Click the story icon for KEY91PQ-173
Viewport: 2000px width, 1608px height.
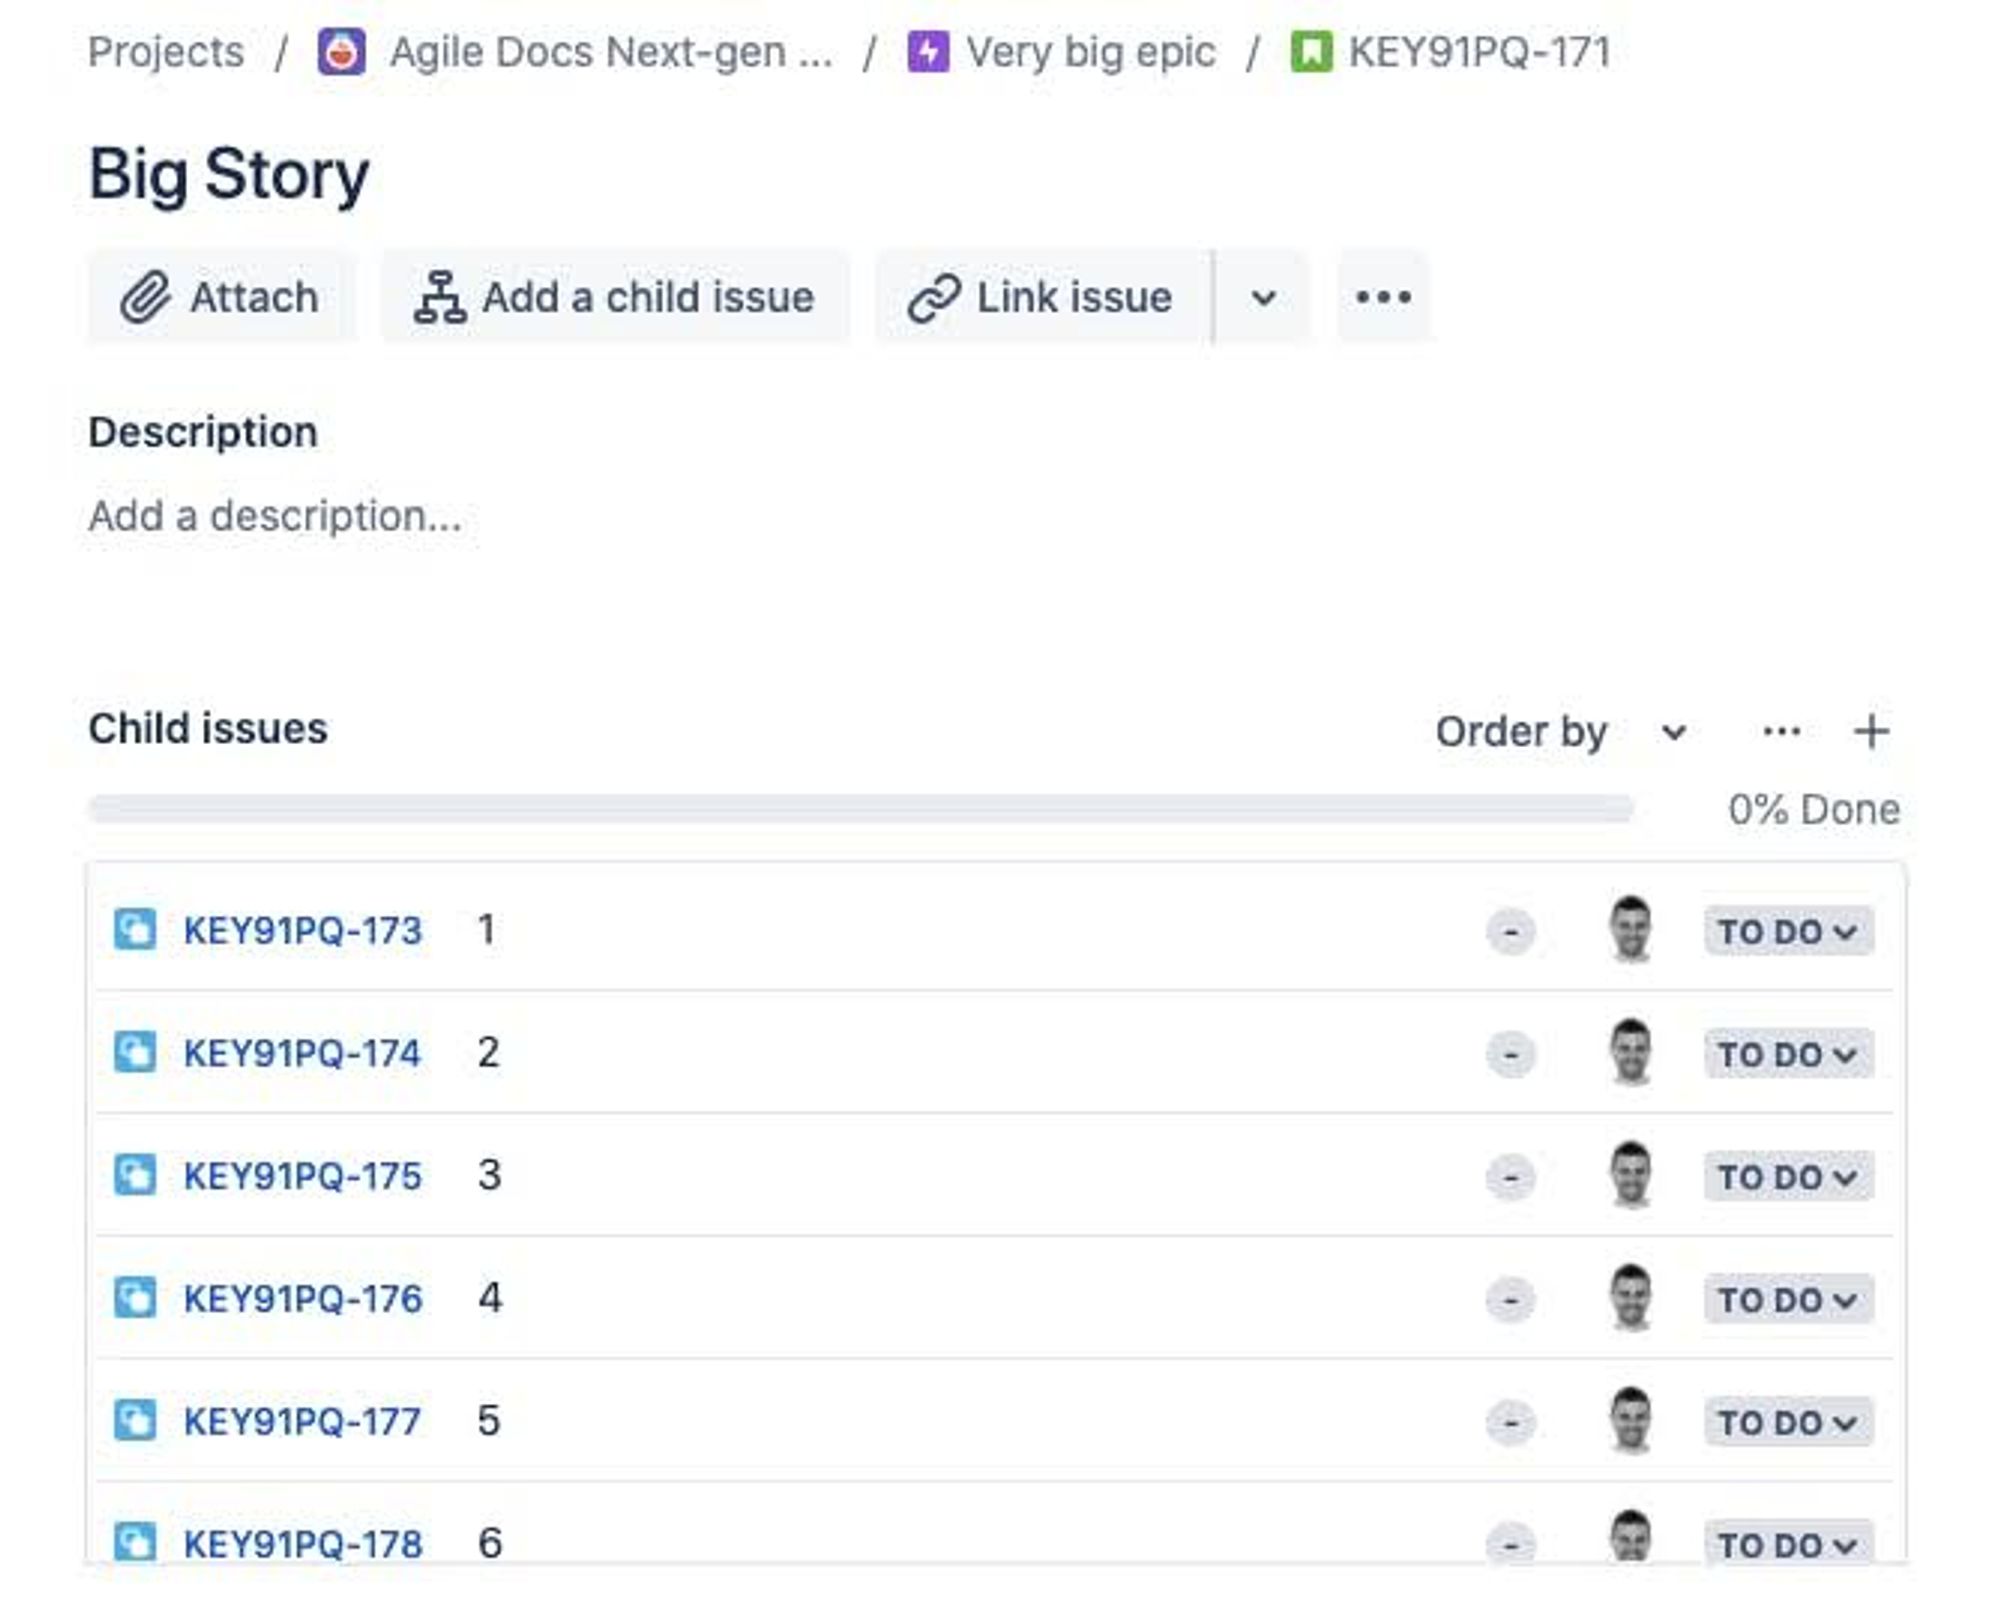click(x=135, y=930)
